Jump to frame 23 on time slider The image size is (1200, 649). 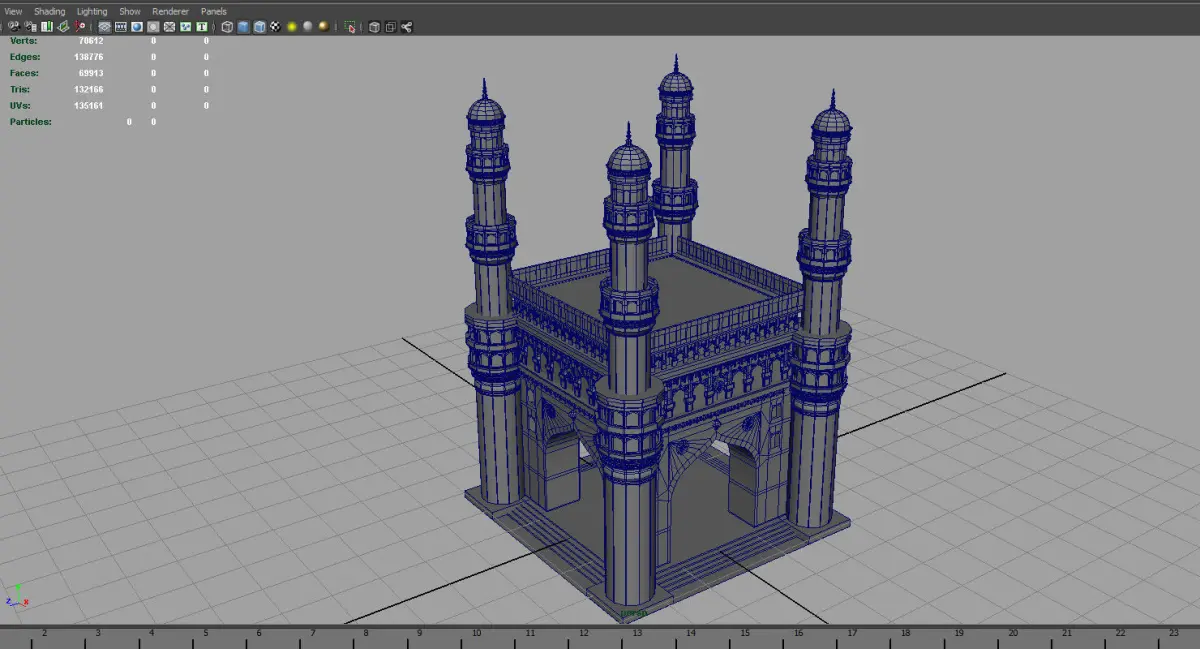pyautogui.click(x=1174, y=633)
